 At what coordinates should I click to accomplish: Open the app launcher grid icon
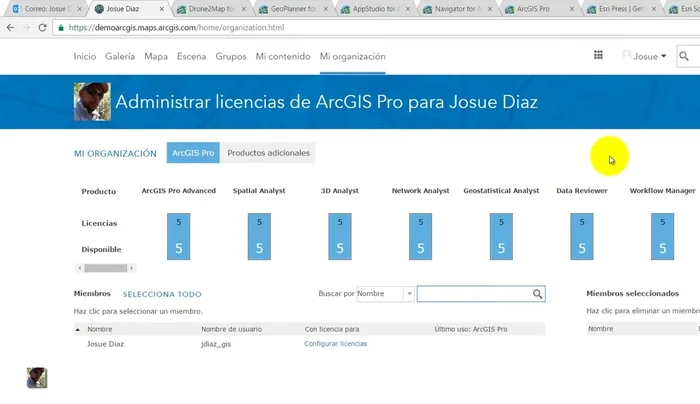598,55
